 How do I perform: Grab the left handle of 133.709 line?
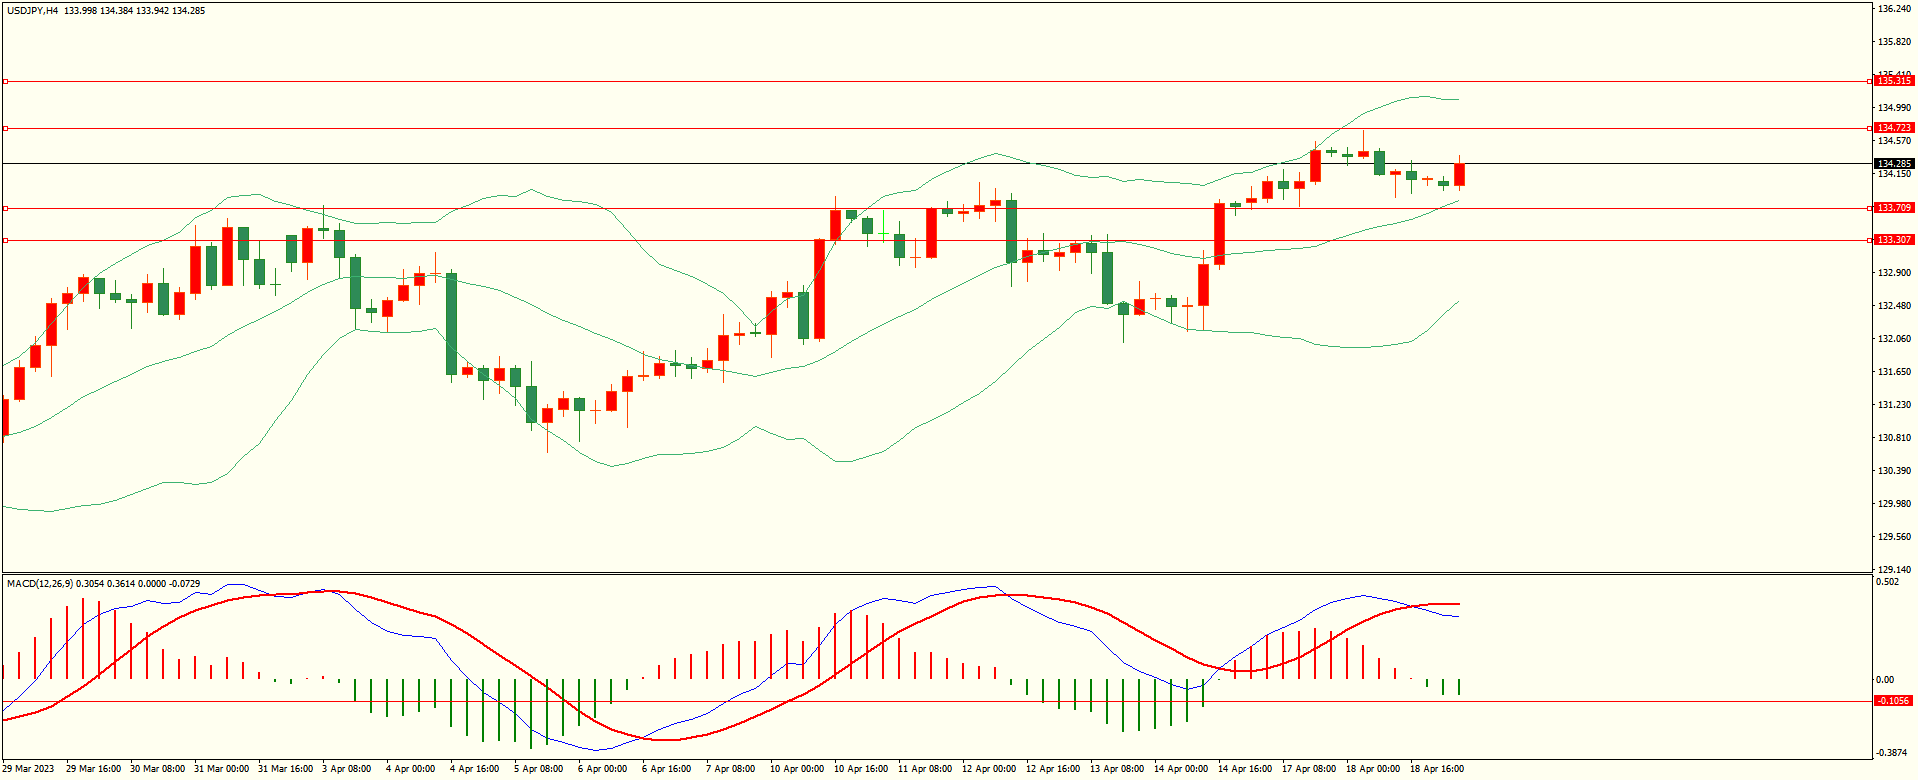click(5, 208)
